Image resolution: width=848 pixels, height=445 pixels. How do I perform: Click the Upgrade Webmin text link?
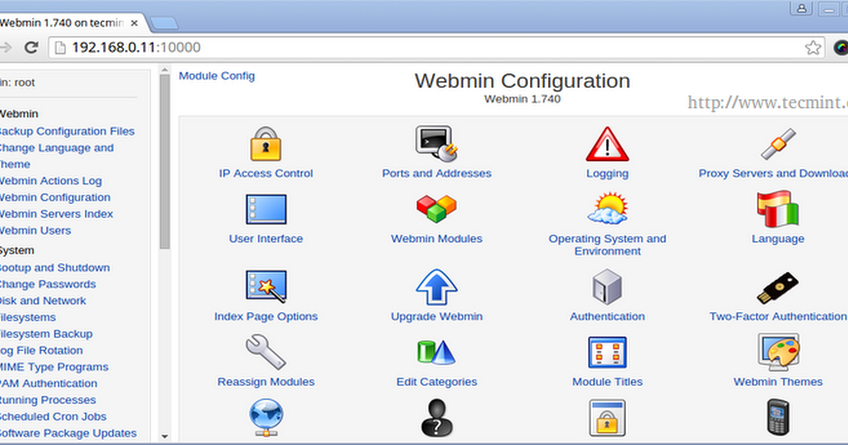[436, 316]
